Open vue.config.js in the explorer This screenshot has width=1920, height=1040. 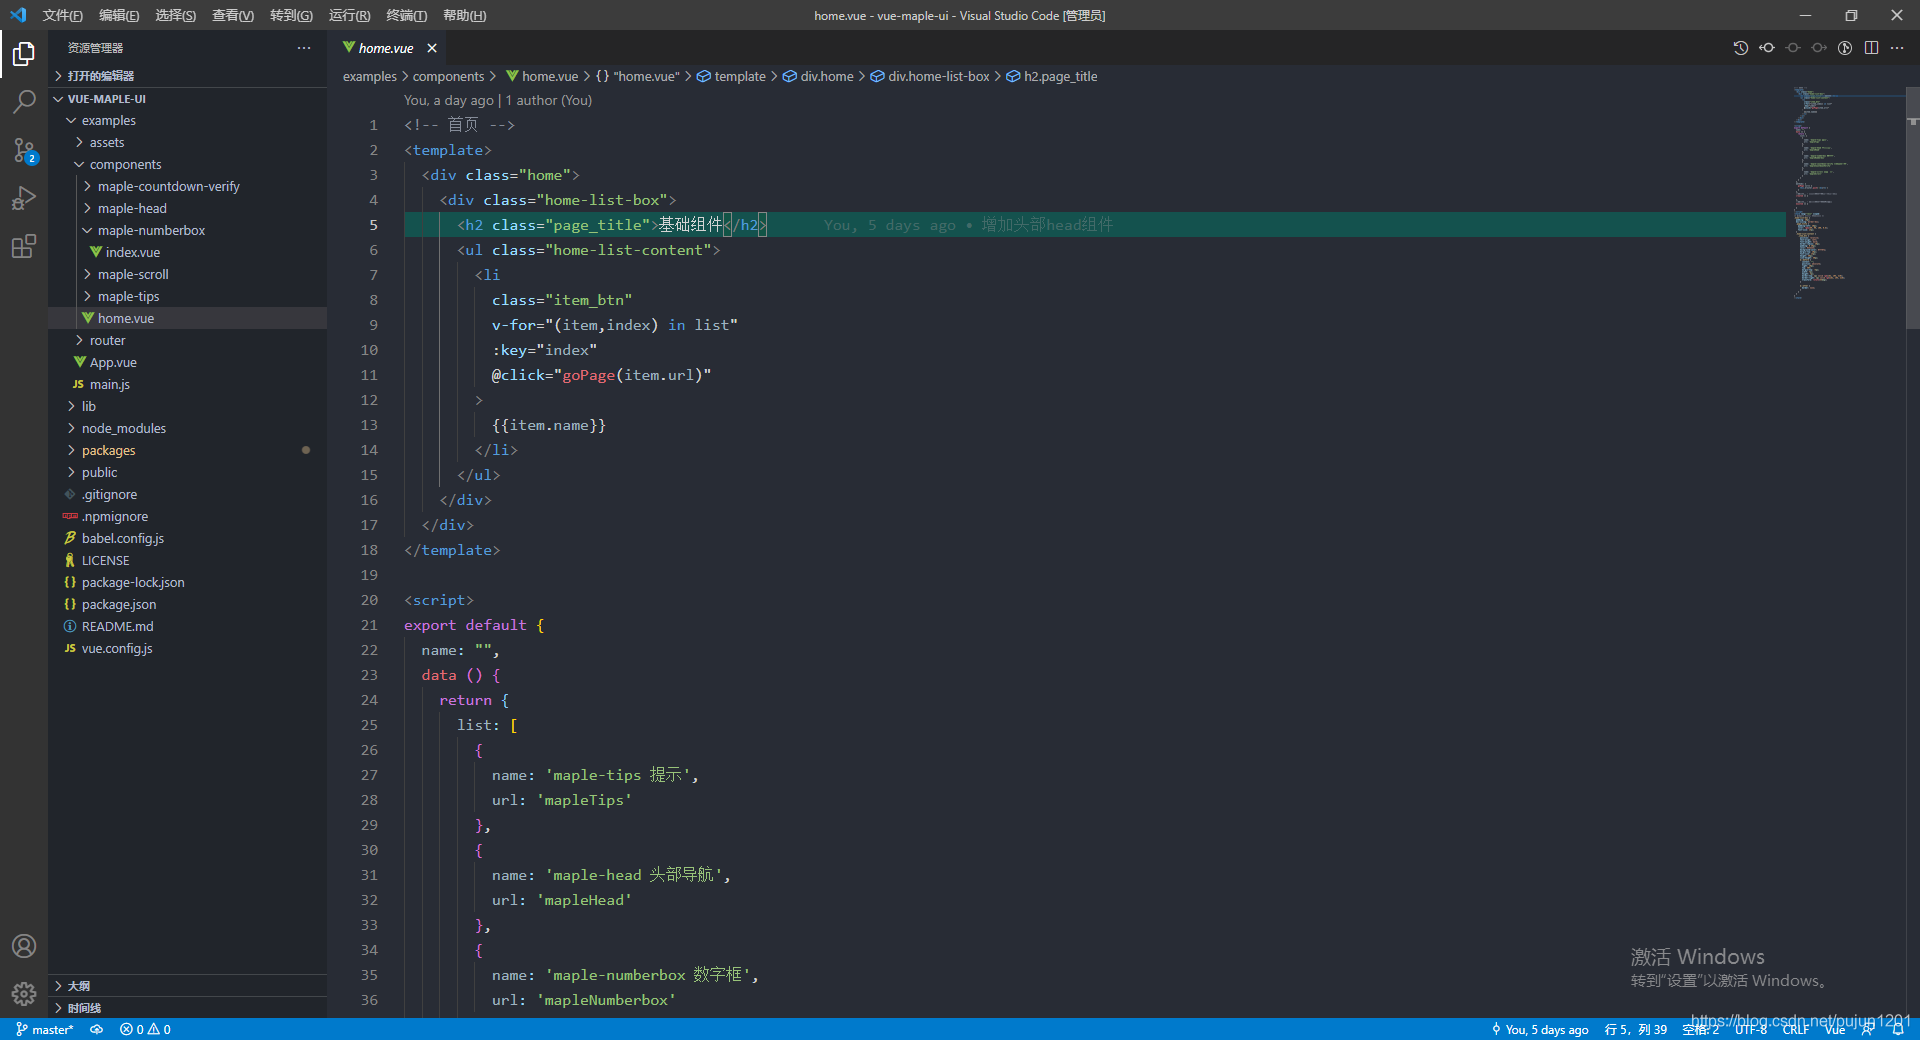click(187, 648)
